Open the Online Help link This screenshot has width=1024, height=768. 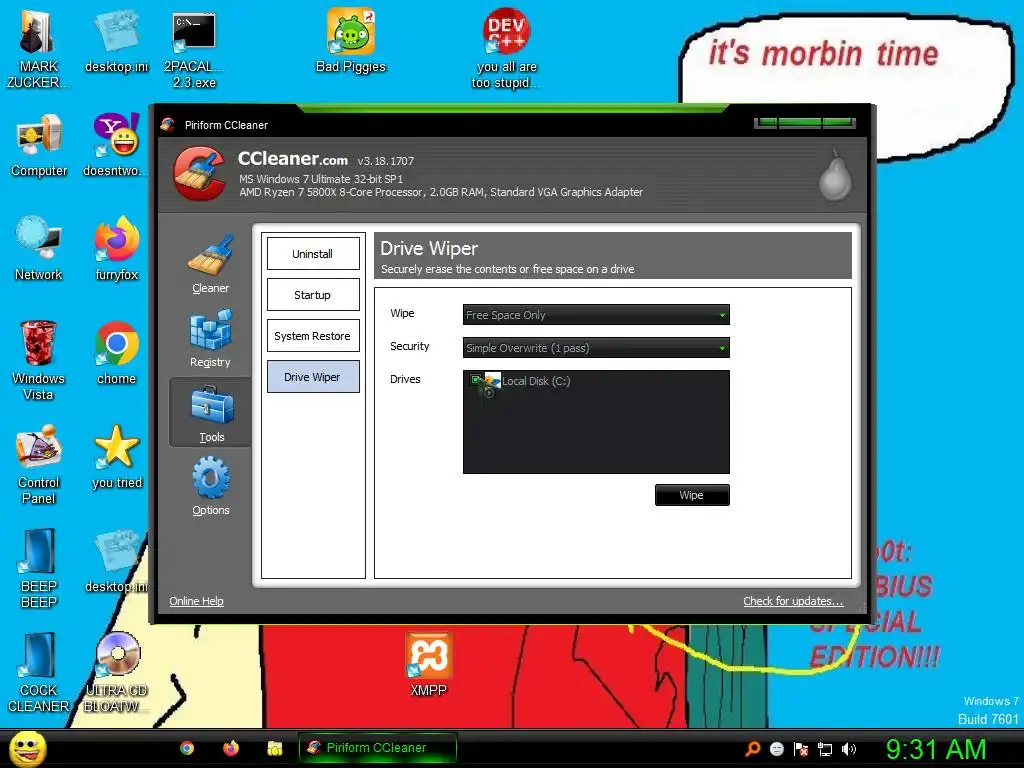click(197, 601)
